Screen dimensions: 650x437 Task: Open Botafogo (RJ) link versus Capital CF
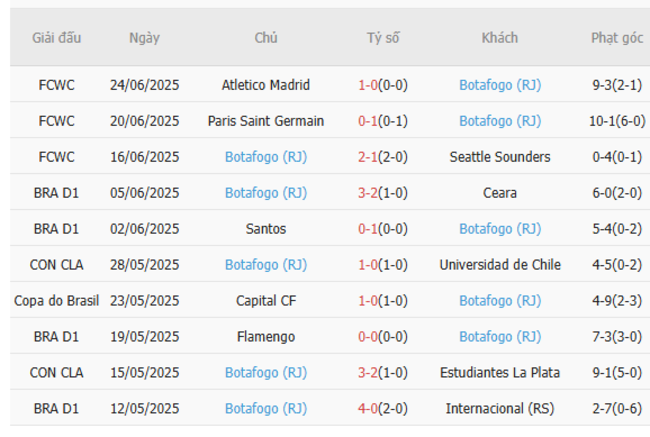(499, 301)
